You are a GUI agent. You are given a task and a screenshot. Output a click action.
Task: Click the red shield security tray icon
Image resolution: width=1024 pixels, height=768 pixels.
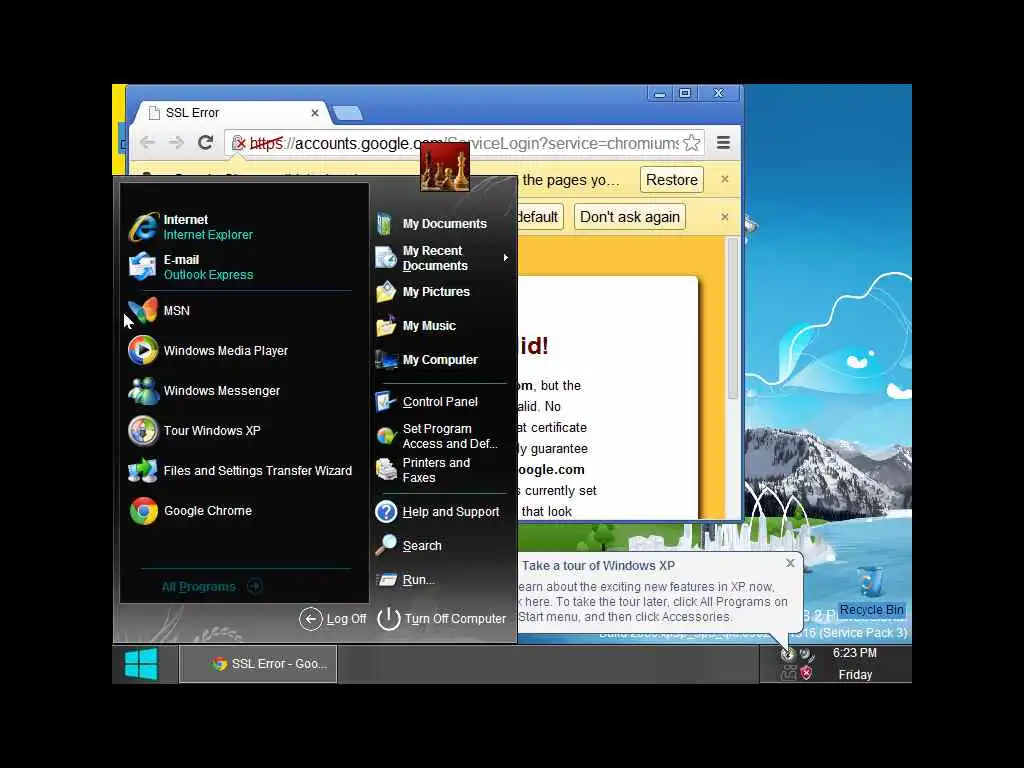tap(807, 673)
